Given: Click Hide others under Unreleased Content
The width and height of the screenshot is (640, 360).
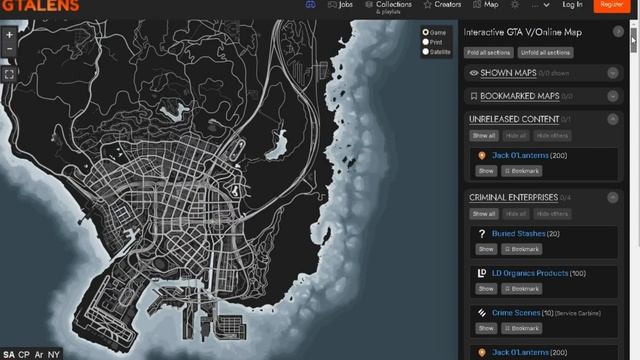Looking at the screenshot, I should click(x=552, y=136).
